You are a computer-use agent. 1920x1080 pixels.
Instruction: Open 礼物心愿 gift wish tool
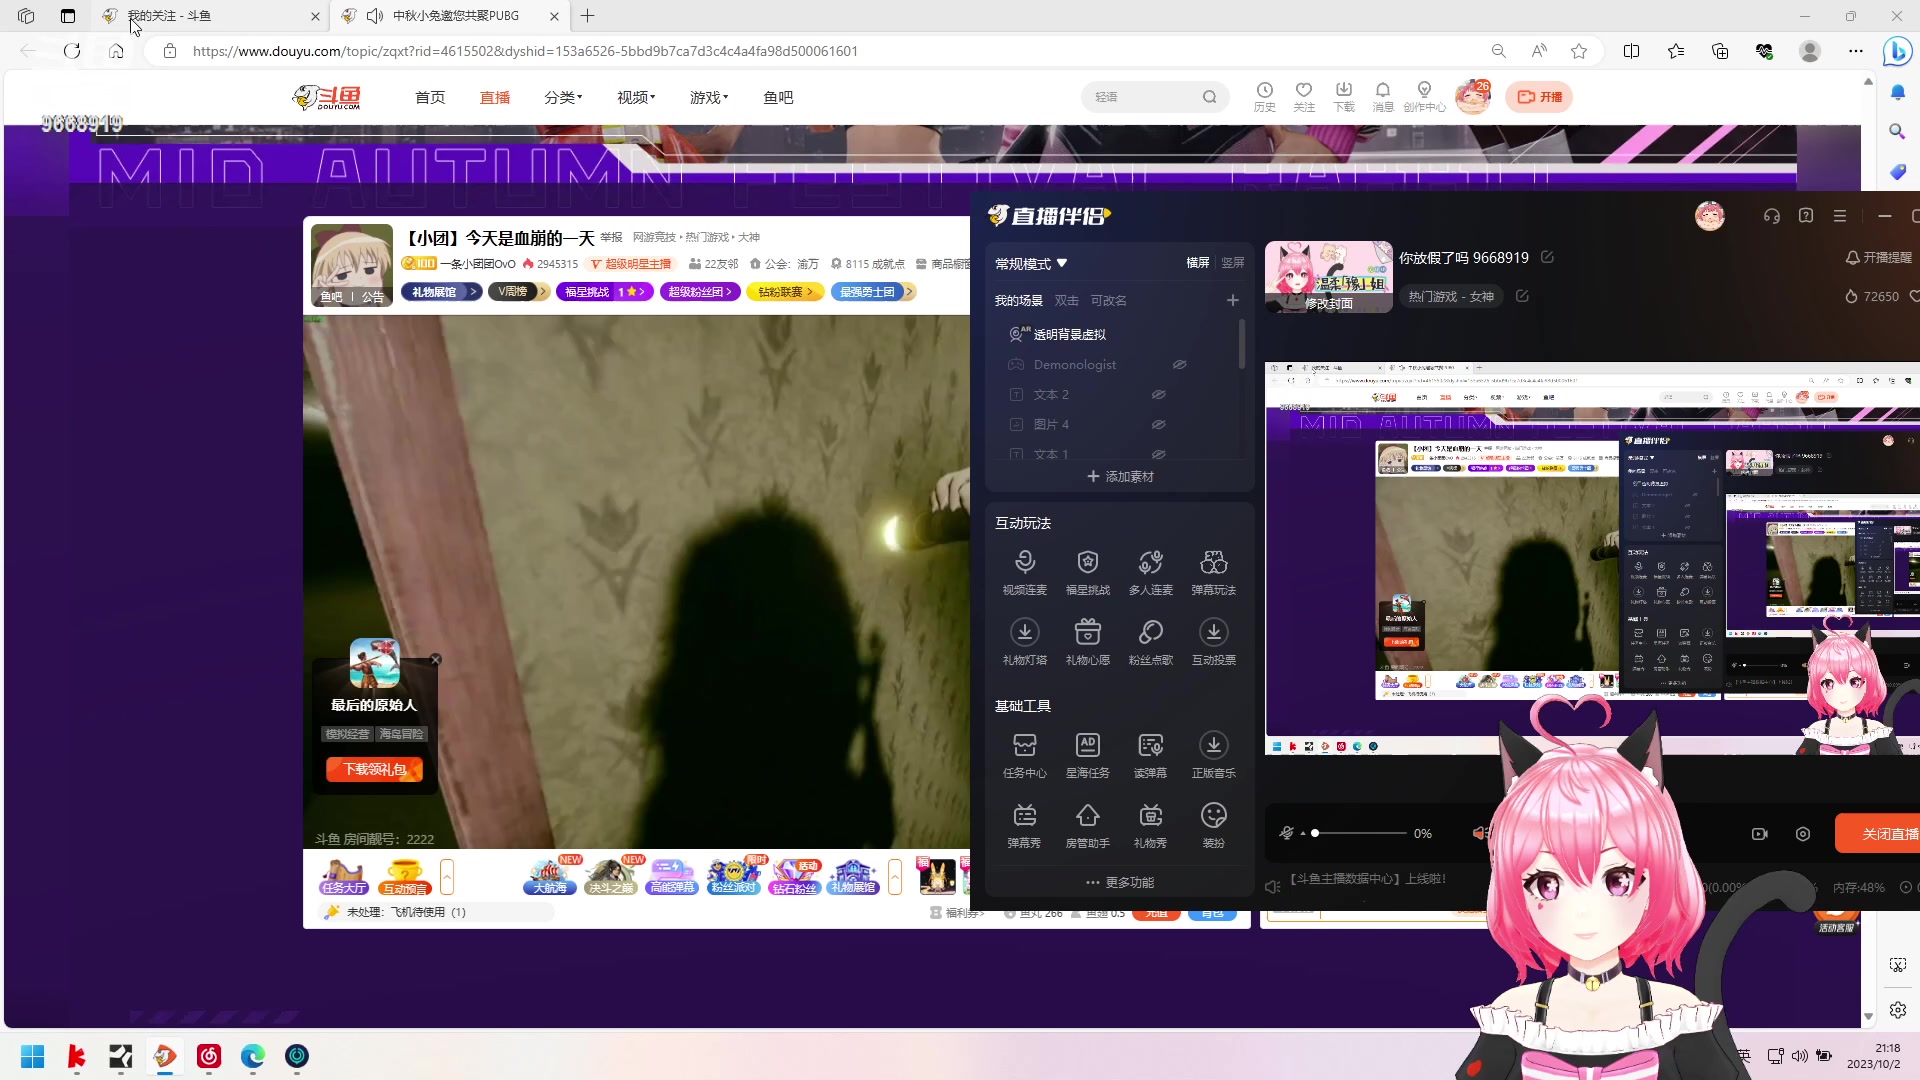(1087, 642)
